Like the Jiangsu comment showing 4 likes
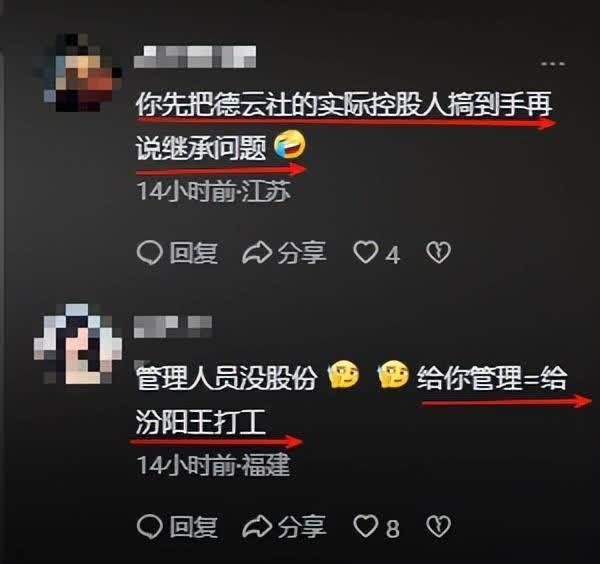 click(x=365, y=253)
